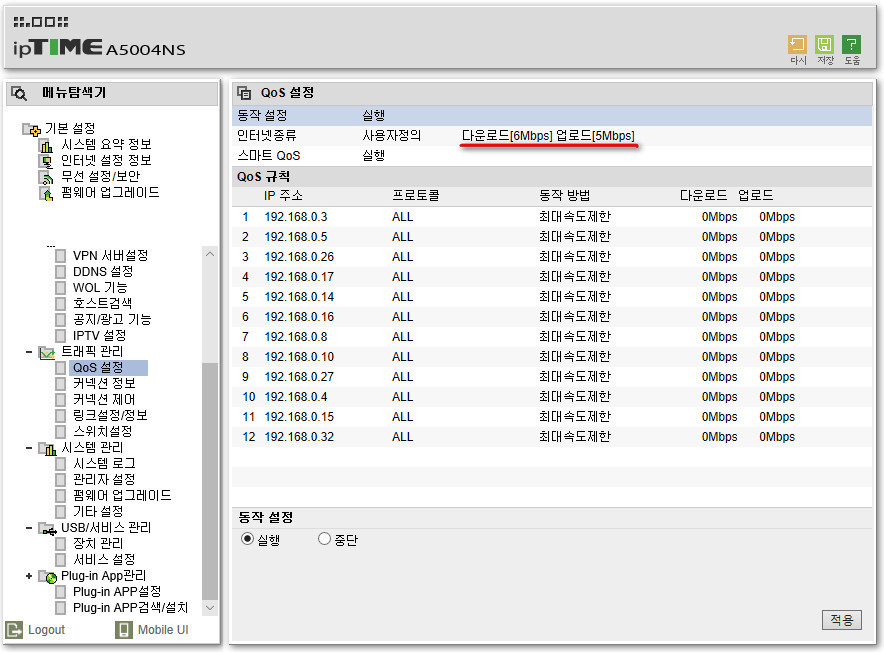Screen dimensions: 884x654
Task: Click the 무선 설정/보안 wireless icon
Action: (46, 178)
